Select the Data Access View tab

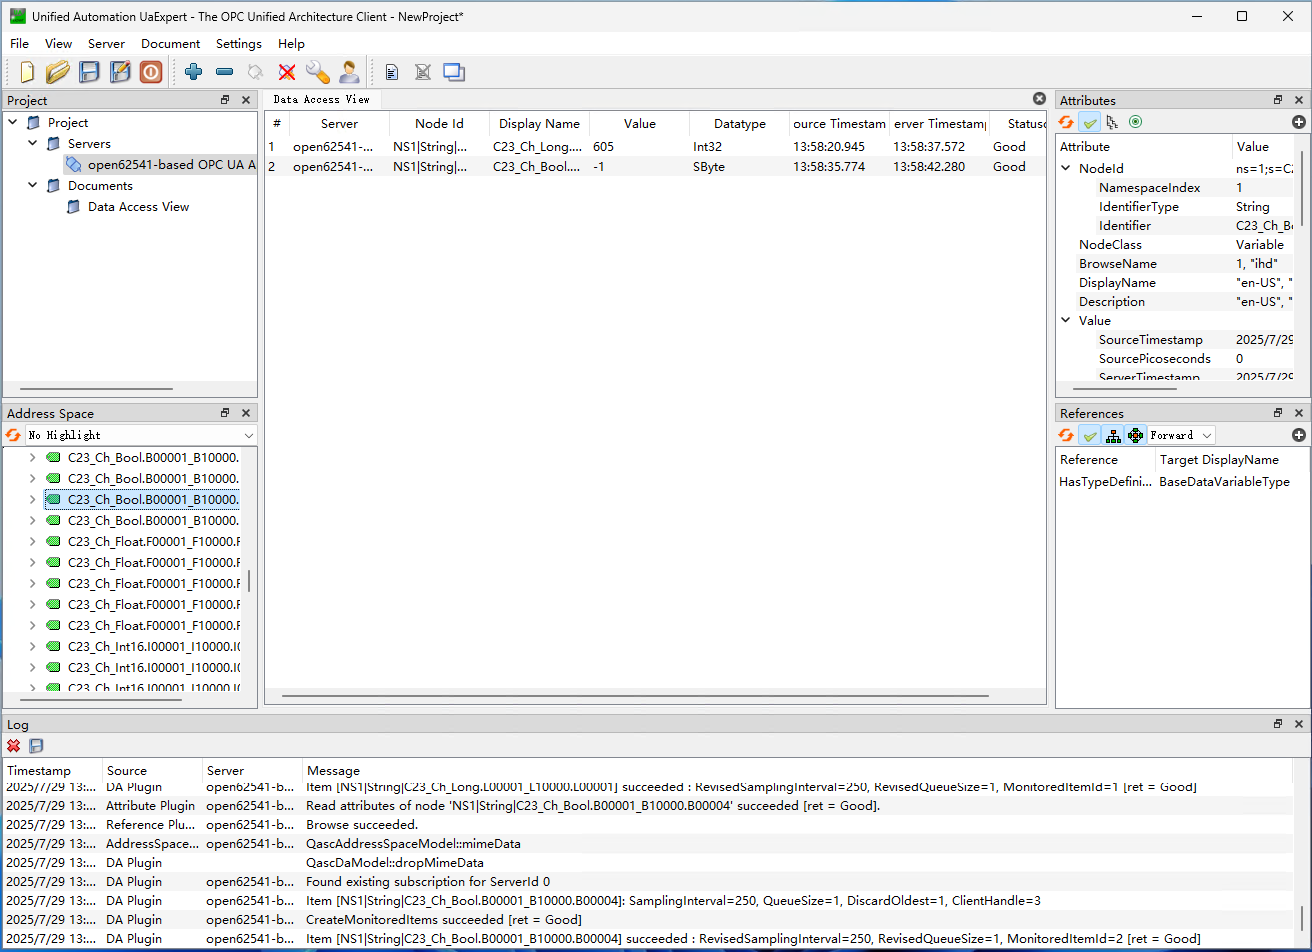point(321,99)
